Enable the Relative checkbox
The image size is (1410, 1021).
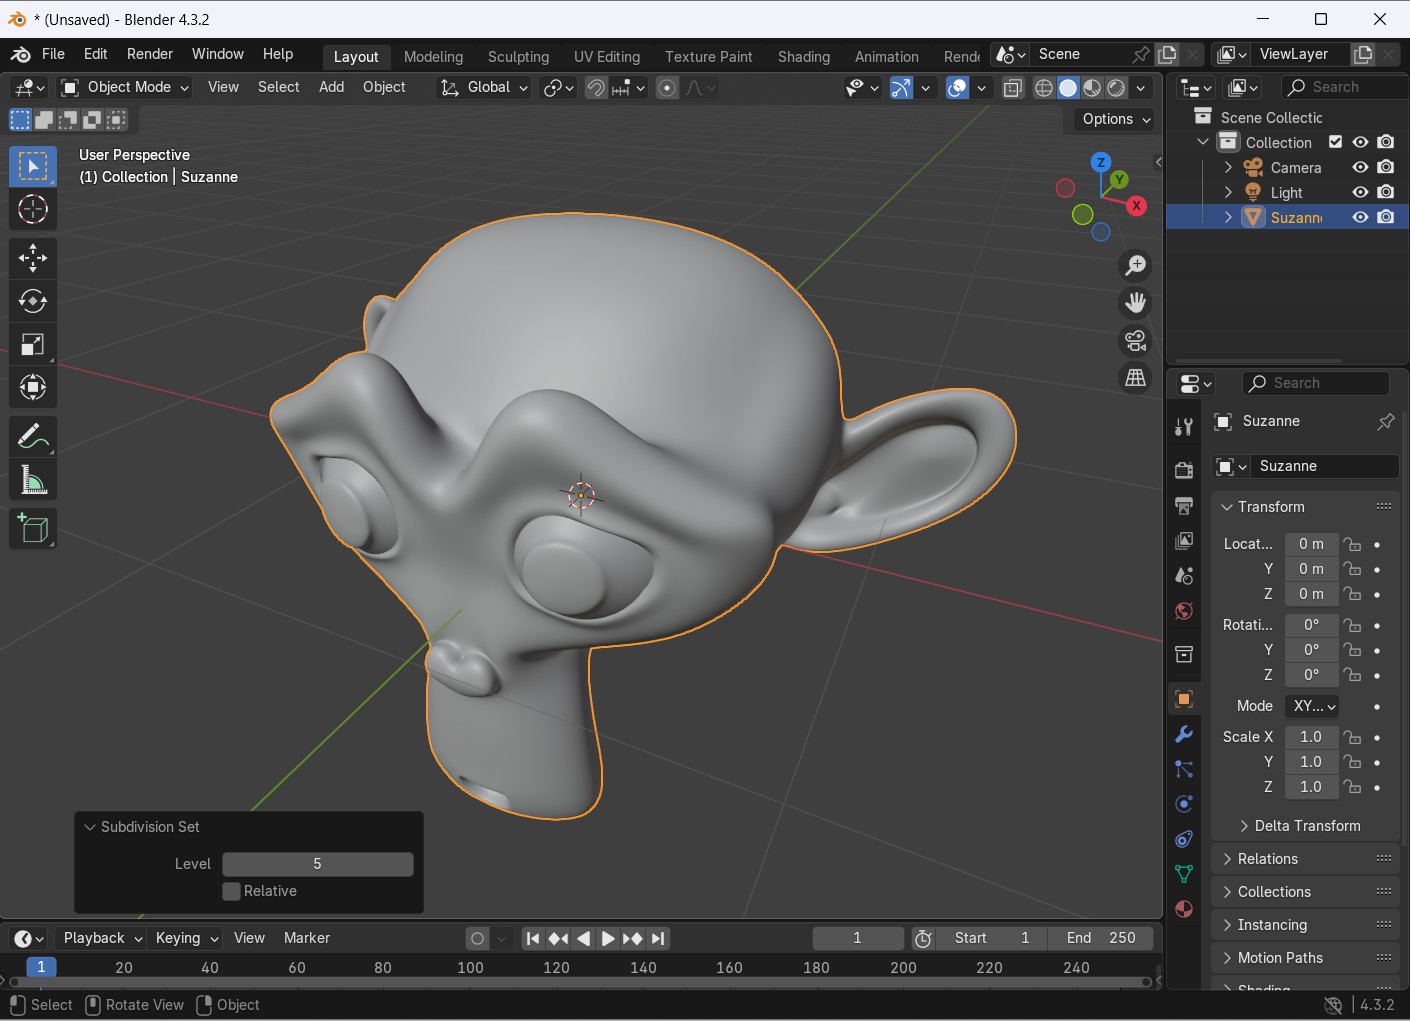(x=231, y=891)
